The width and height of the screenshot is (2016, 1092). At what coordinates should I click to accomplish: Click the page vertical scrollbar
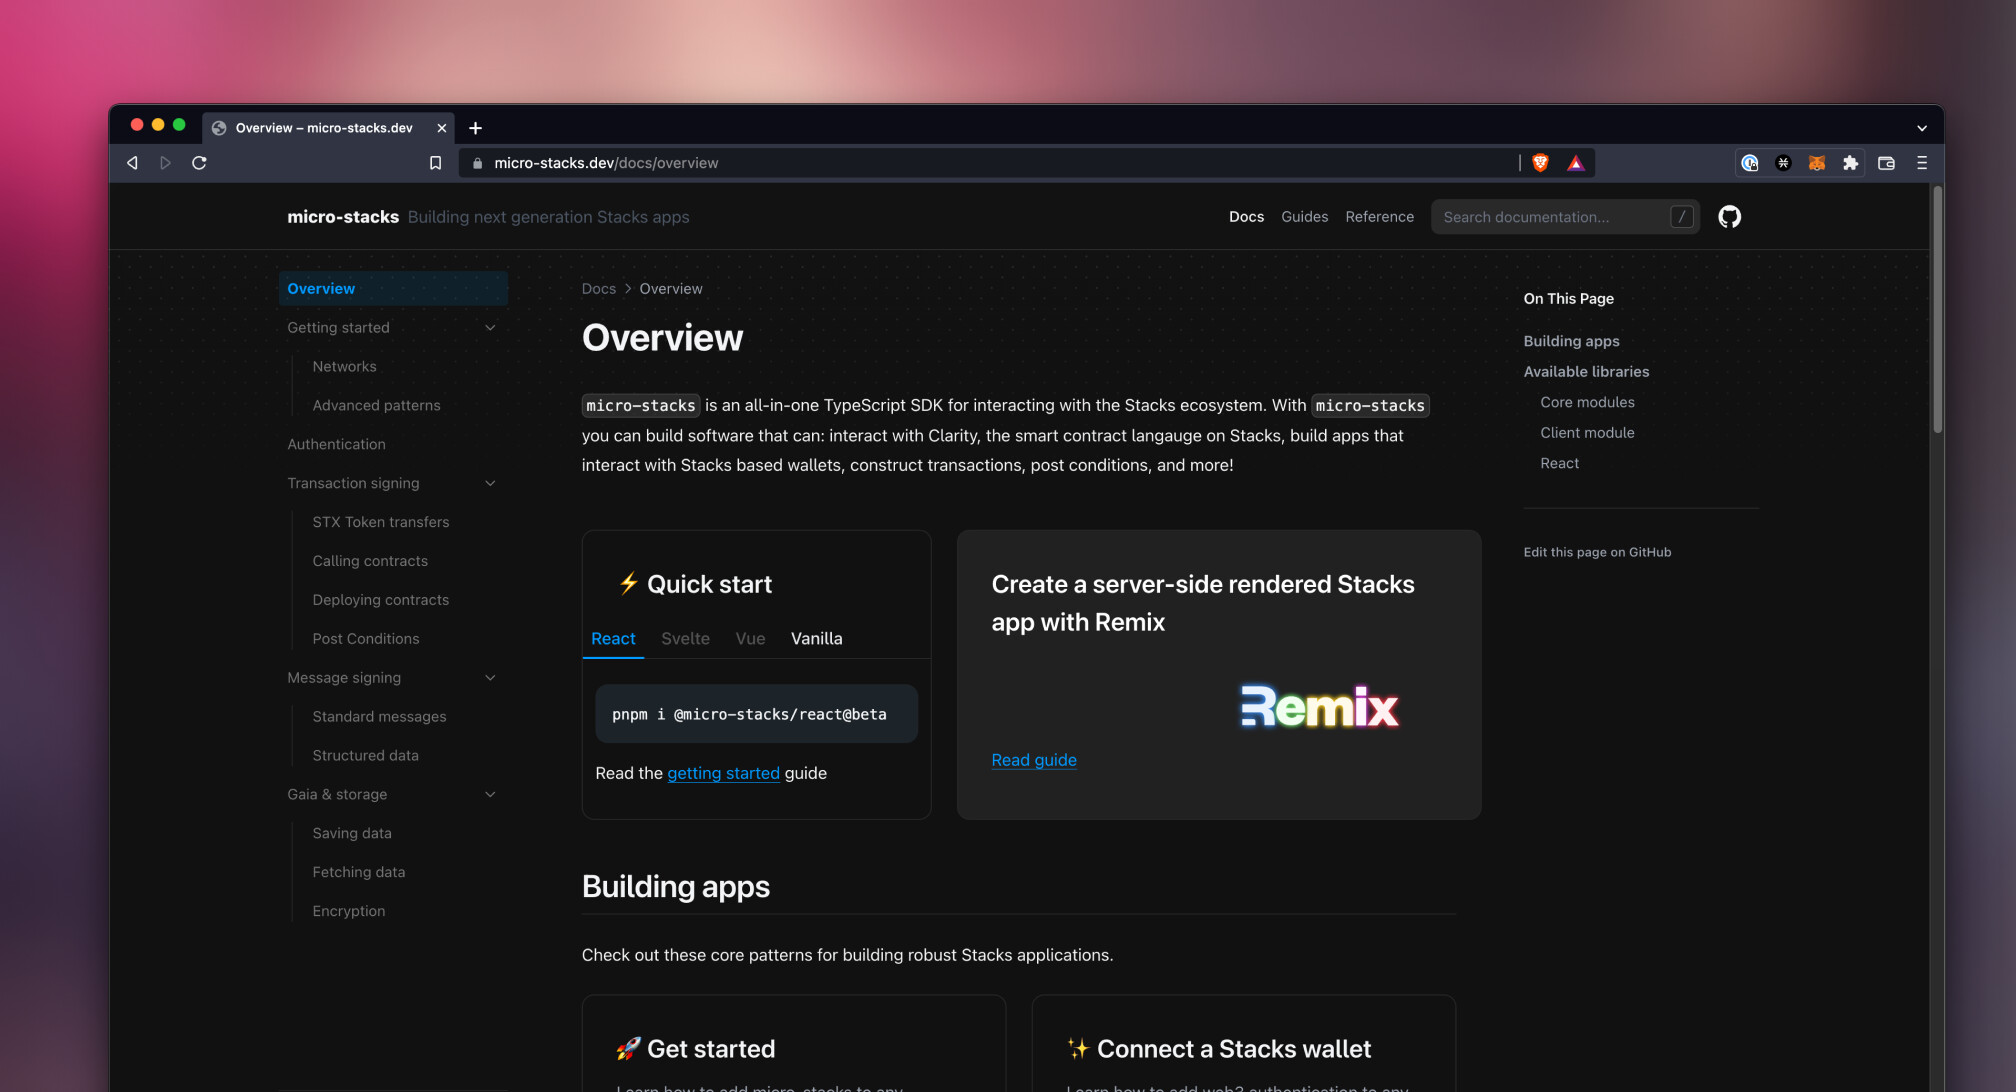pyautogui.click(x=1937, y=310)
